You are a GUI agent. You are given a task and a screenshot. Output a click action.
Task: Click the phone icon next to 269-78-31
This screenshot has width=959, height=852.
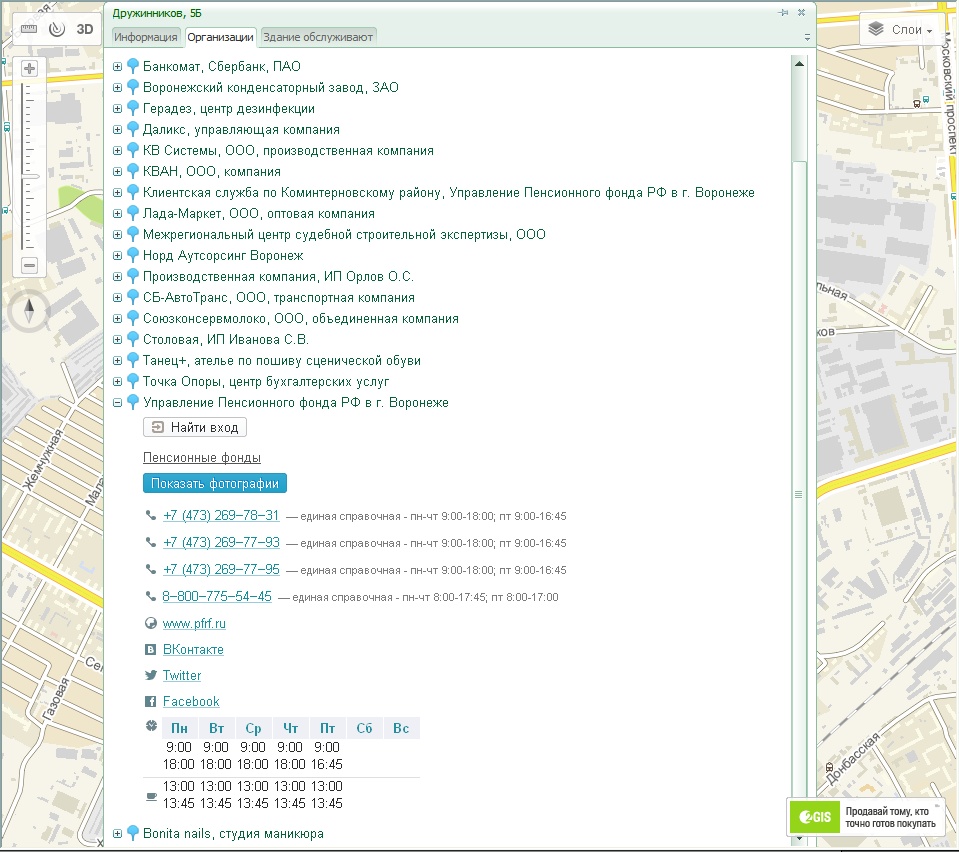150,516
